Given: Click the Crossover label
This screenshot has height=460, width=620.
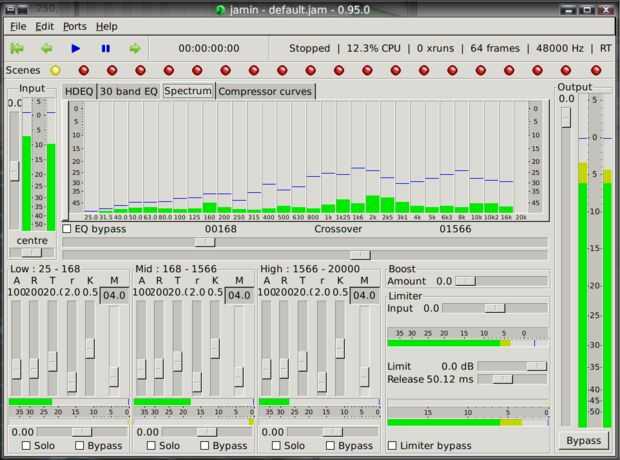Looking at the screenshot, I should pyautogui.click(x=338, y=229).
